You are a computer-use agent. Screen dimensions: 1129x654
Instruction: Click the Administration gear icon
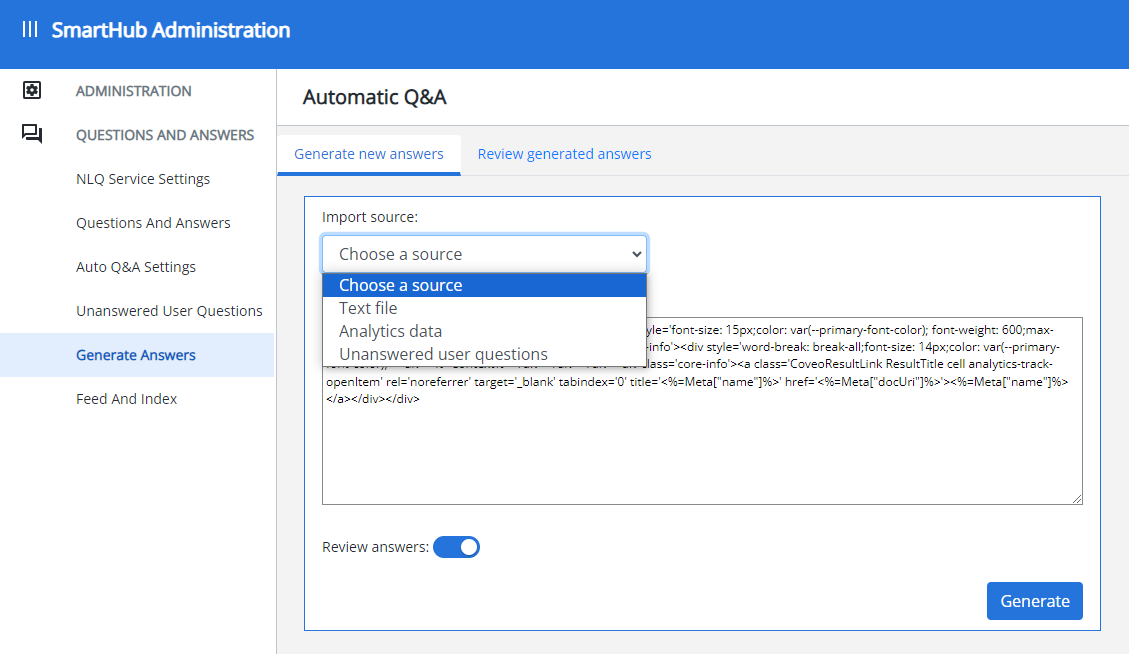tap(32, 91)
